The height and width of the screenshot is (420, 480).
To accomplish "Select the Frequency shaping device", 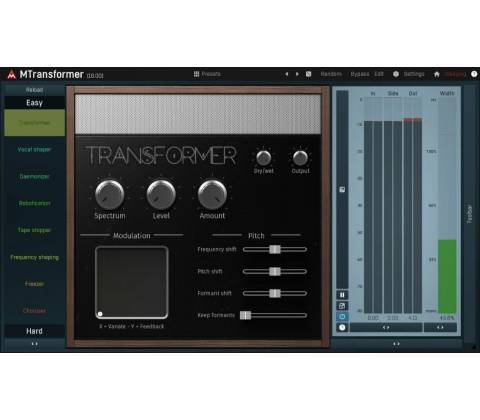I will click(x=34, y=257).
